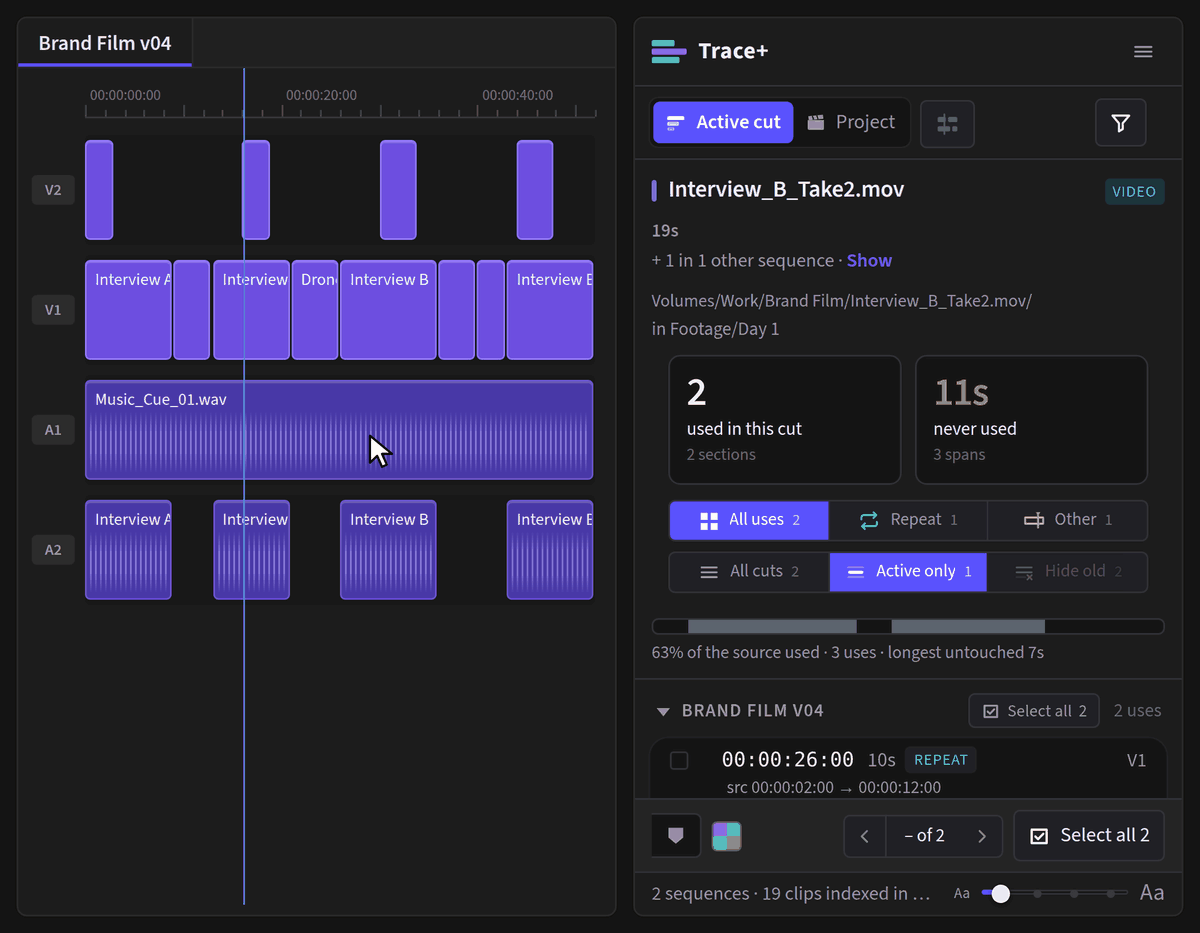The width and height of the screenshot is (1200, 933).
Task: Go to next use with right chevron
Action: point(982,836)
